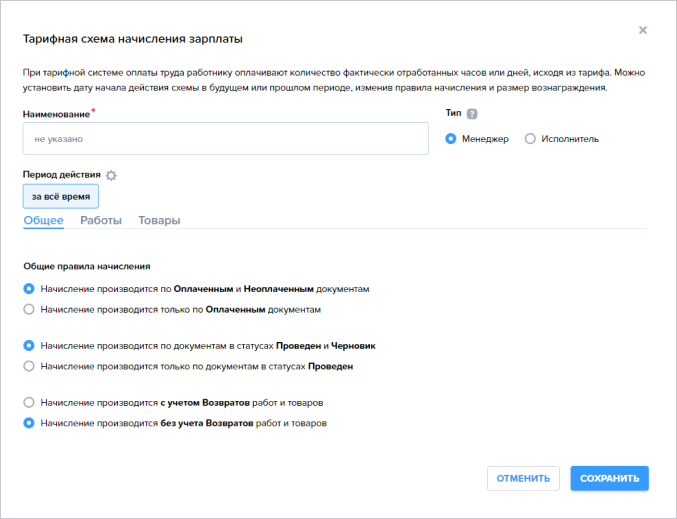Switch to the Работы tab

tap(101, 220)
